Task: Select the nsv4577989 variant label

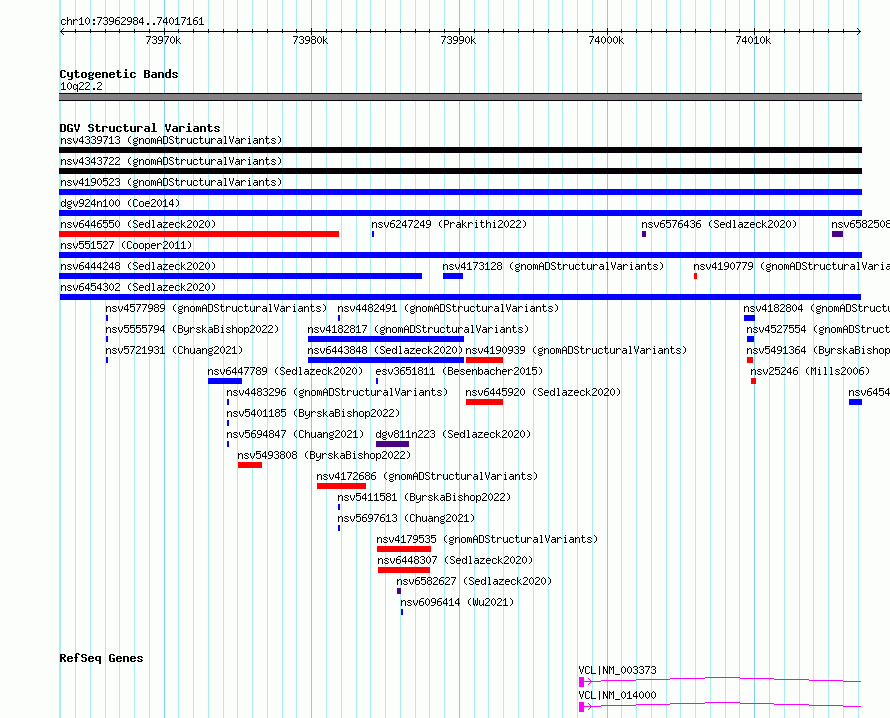Action: [x=216, y=308]
